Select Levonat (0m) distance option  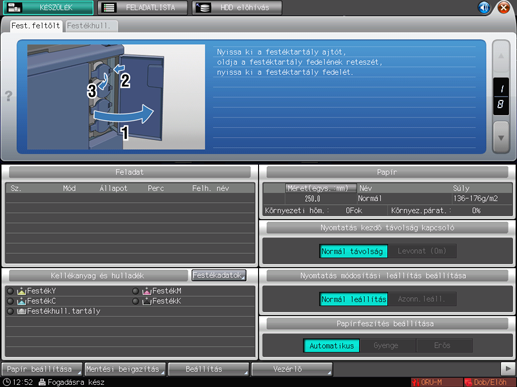click(422, 251)
